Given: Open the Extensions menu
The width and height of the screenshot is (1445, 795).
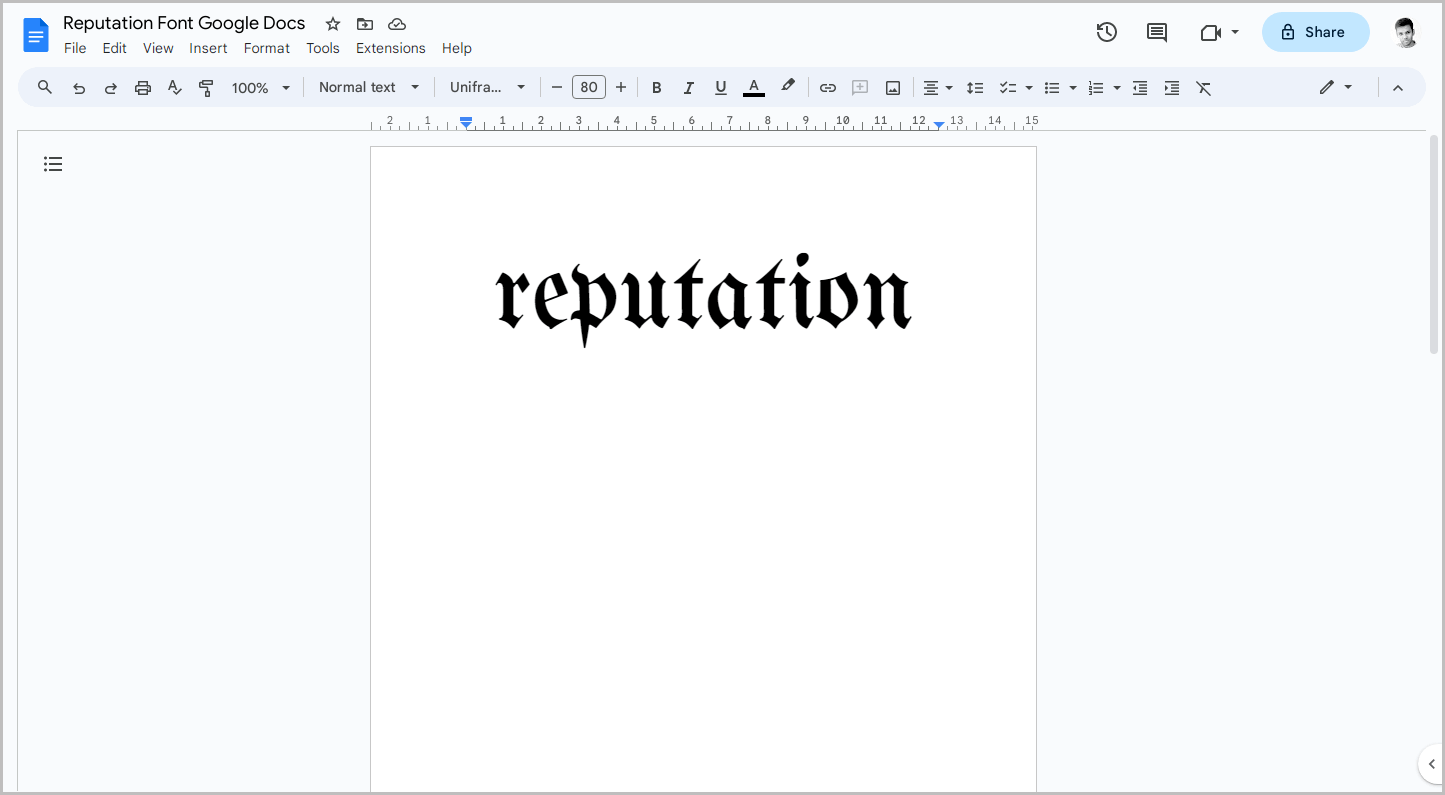Looking at the screenshot, I should 390,48.
